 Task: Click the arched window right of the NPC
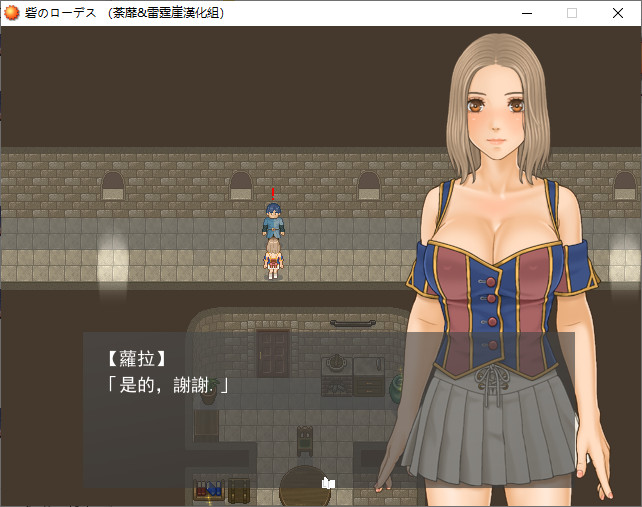369,185
